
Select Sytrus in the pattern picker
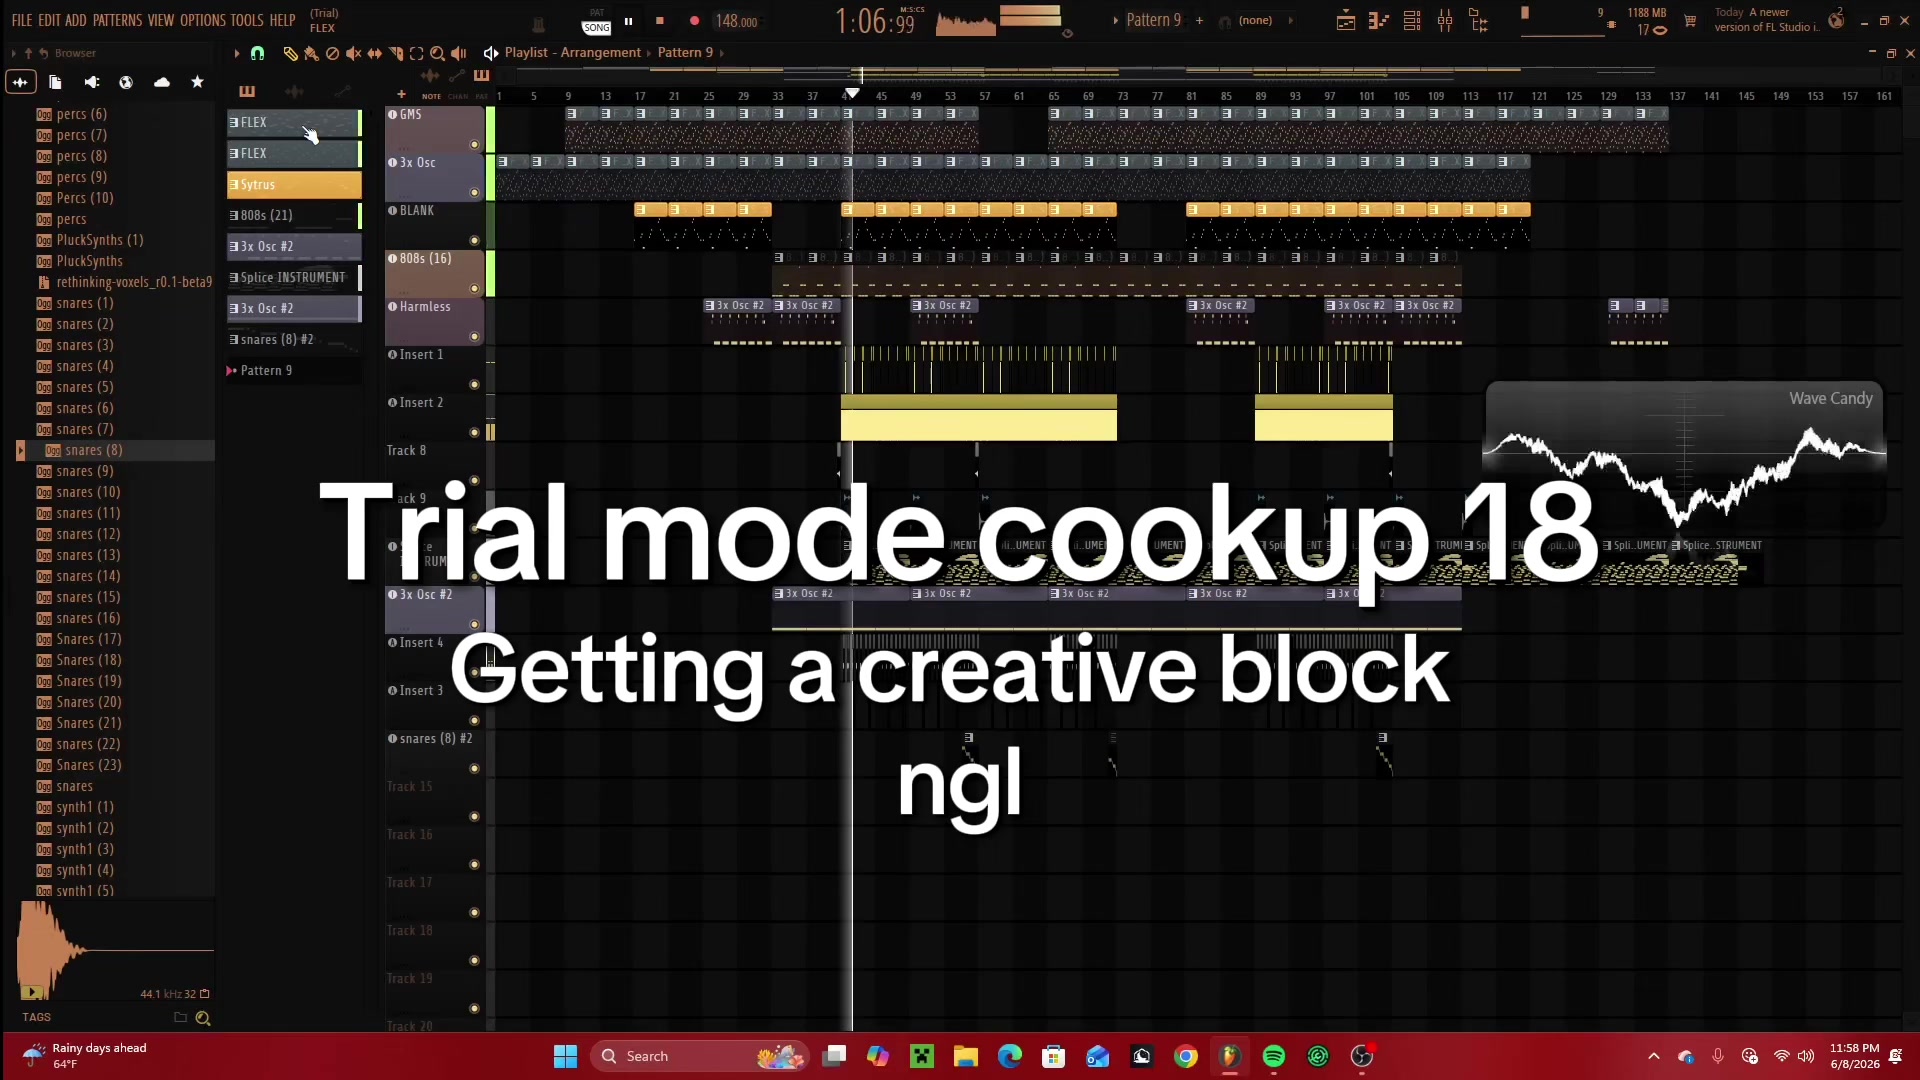pos(294,185)
